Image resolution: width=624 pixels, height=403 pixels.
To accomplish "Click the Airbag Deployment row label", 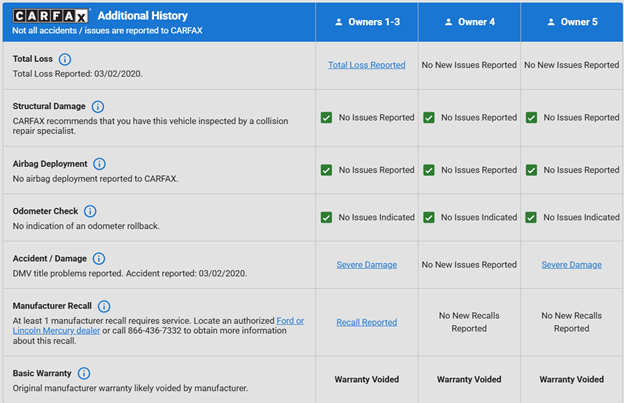I will pyautogui.click(x=50, y=164).
